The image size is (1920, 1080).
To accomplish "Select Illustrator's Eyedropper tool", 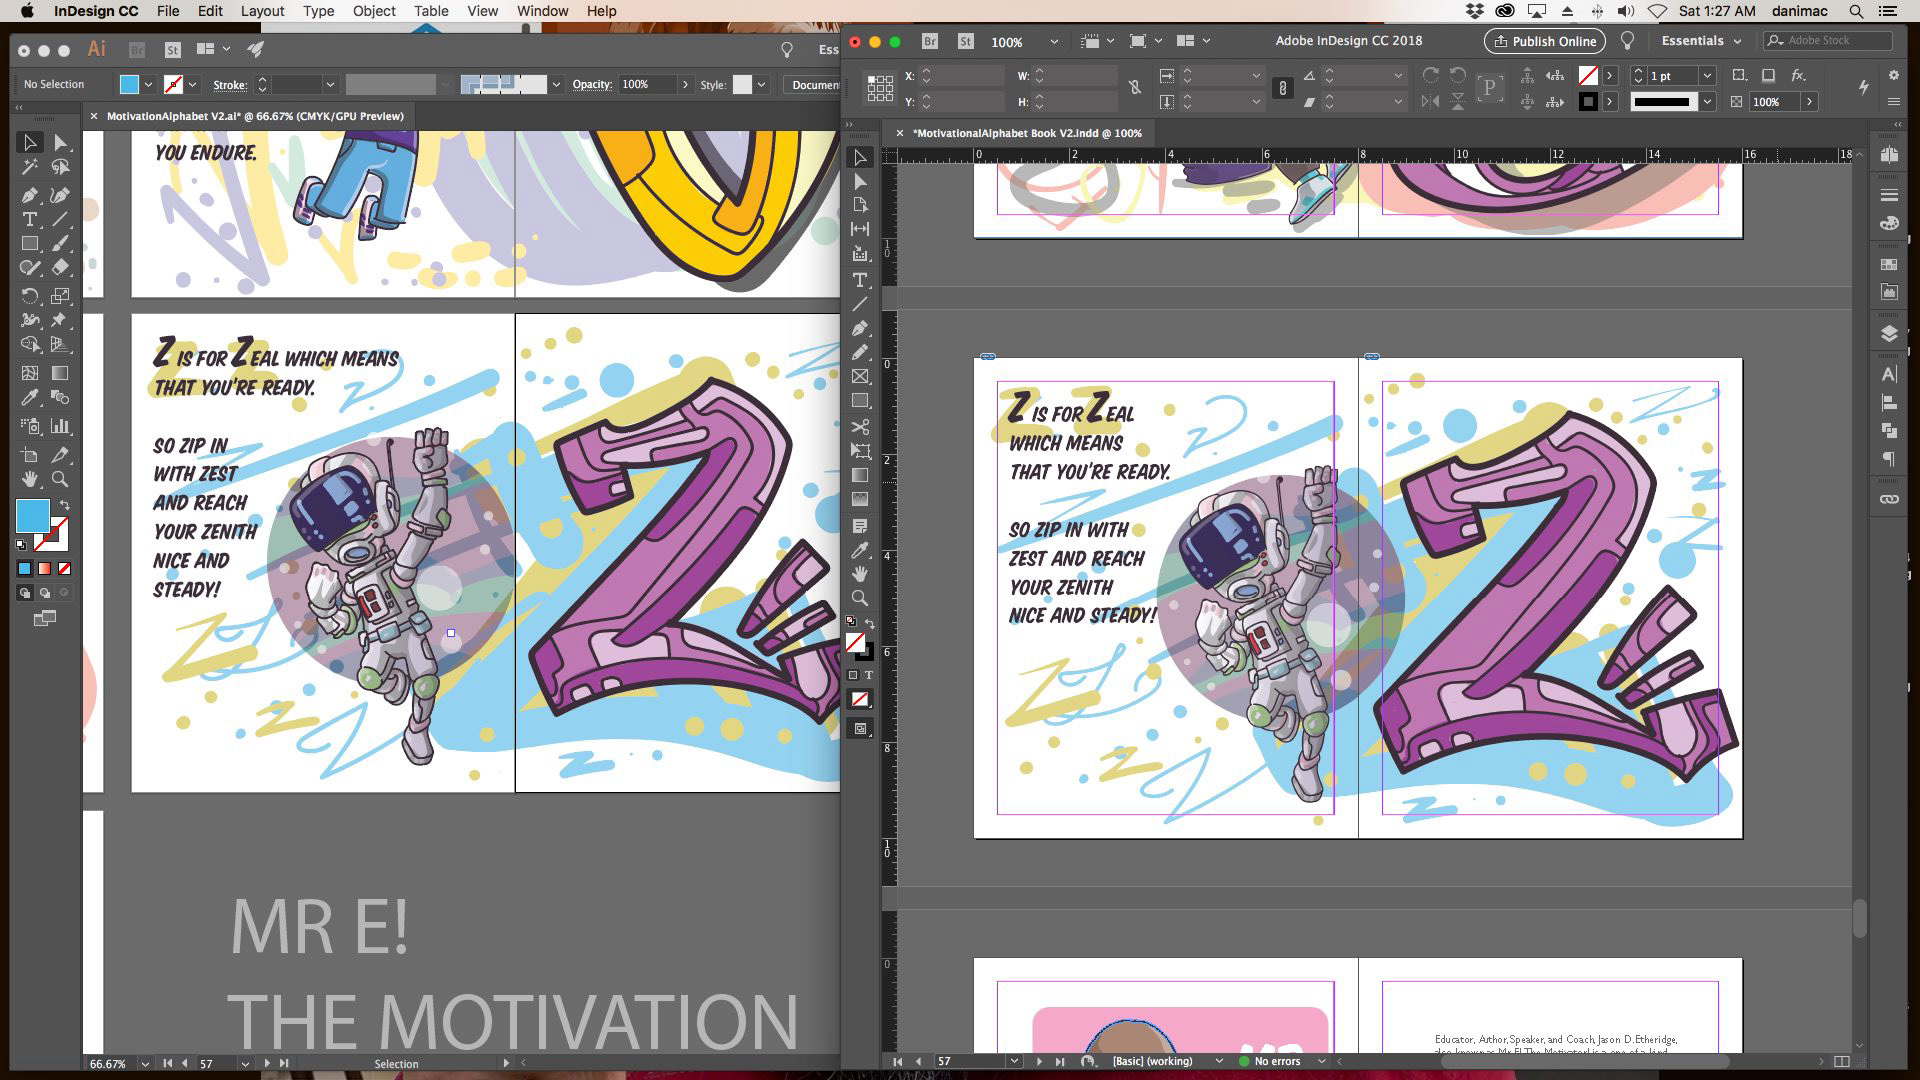I will tap(30, 398).
